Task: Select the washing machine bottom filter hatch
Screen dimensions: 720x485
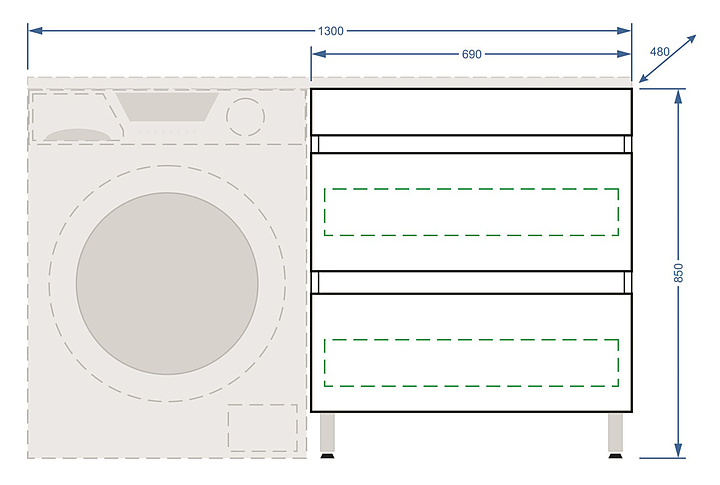Action: pyautogui.click(x=262, y=428)
